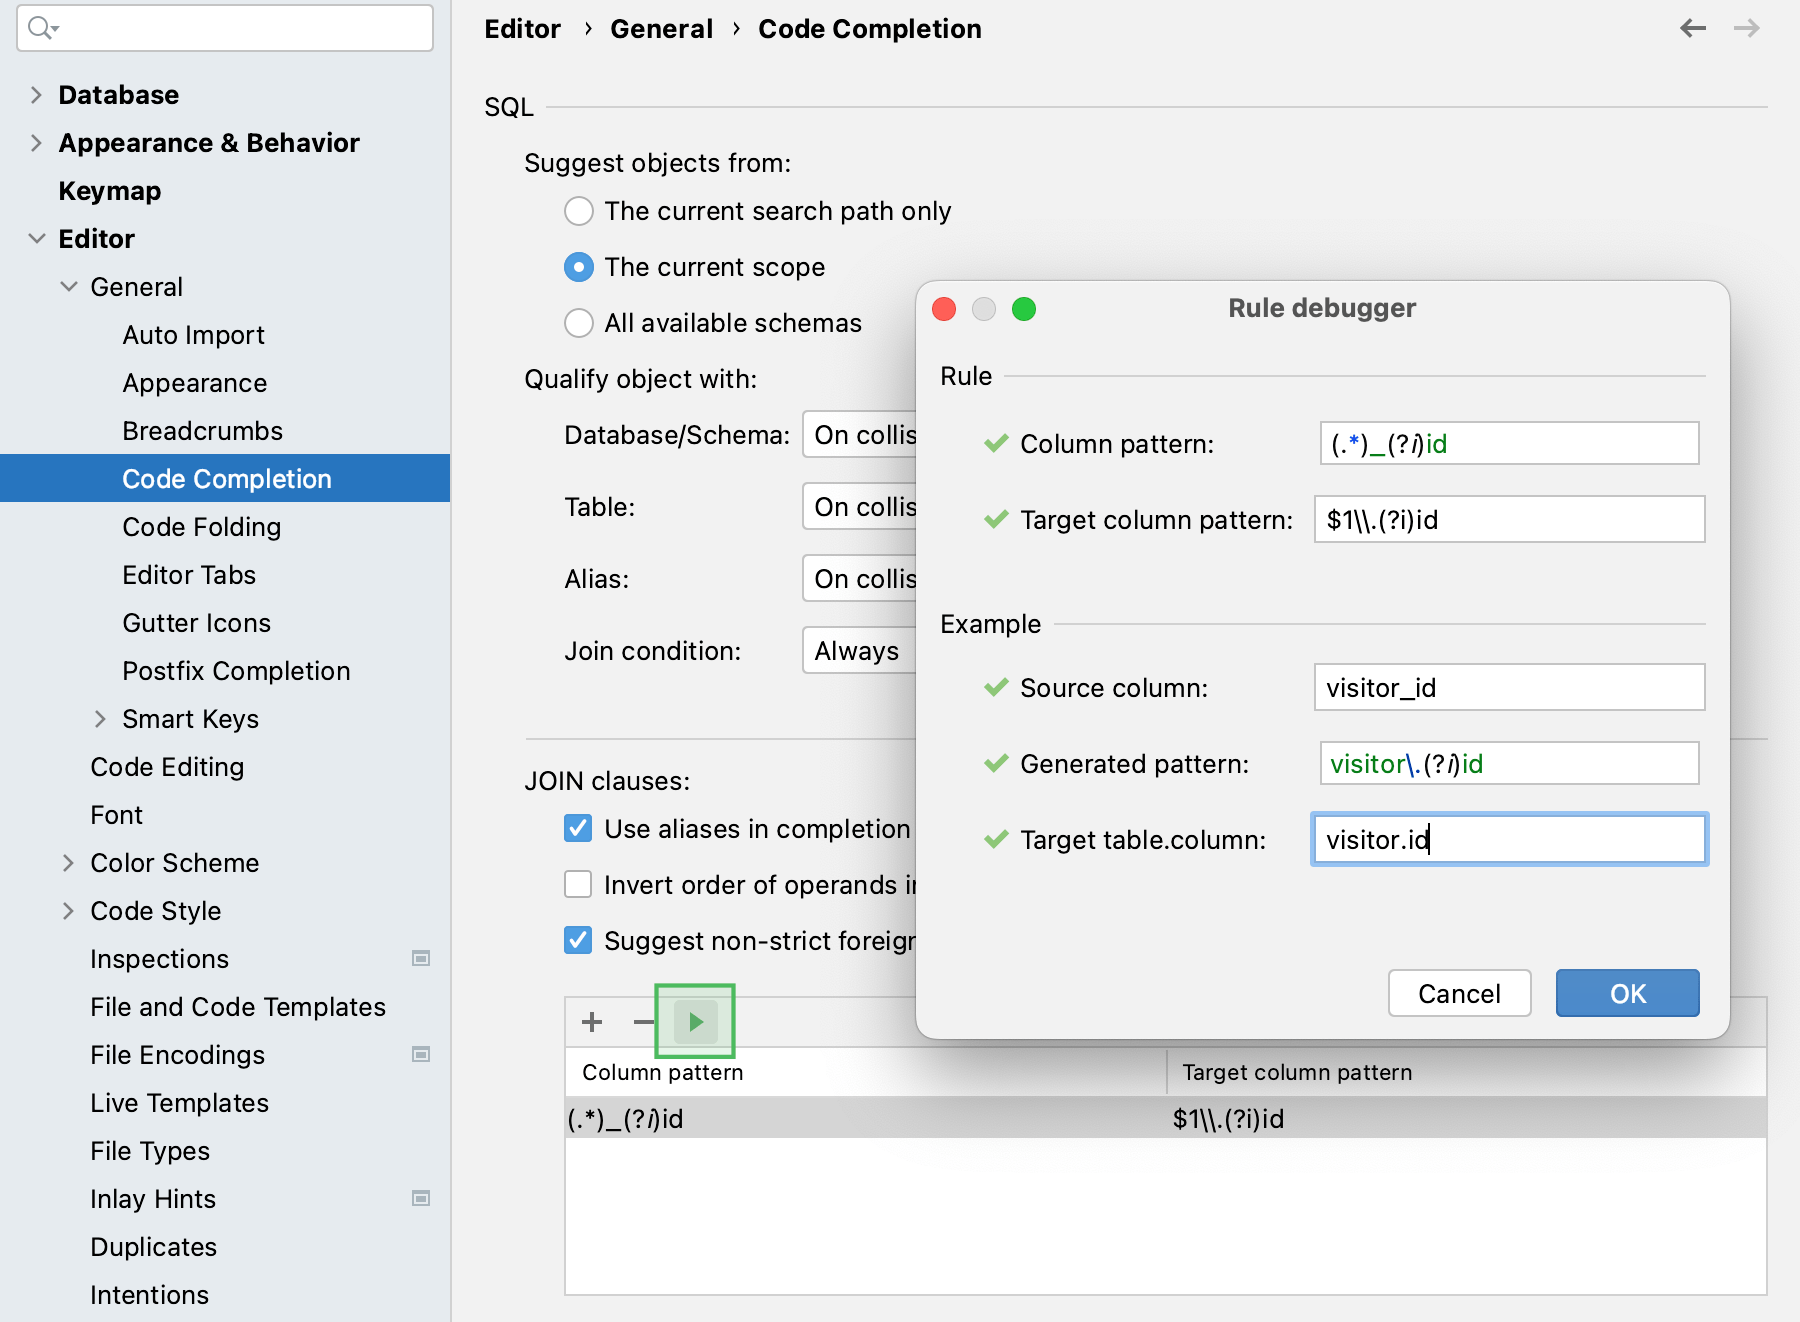Viewport: 1800px width, 1322px height.
Task: Confirm rule with OK button
Action: [1626, 993]
